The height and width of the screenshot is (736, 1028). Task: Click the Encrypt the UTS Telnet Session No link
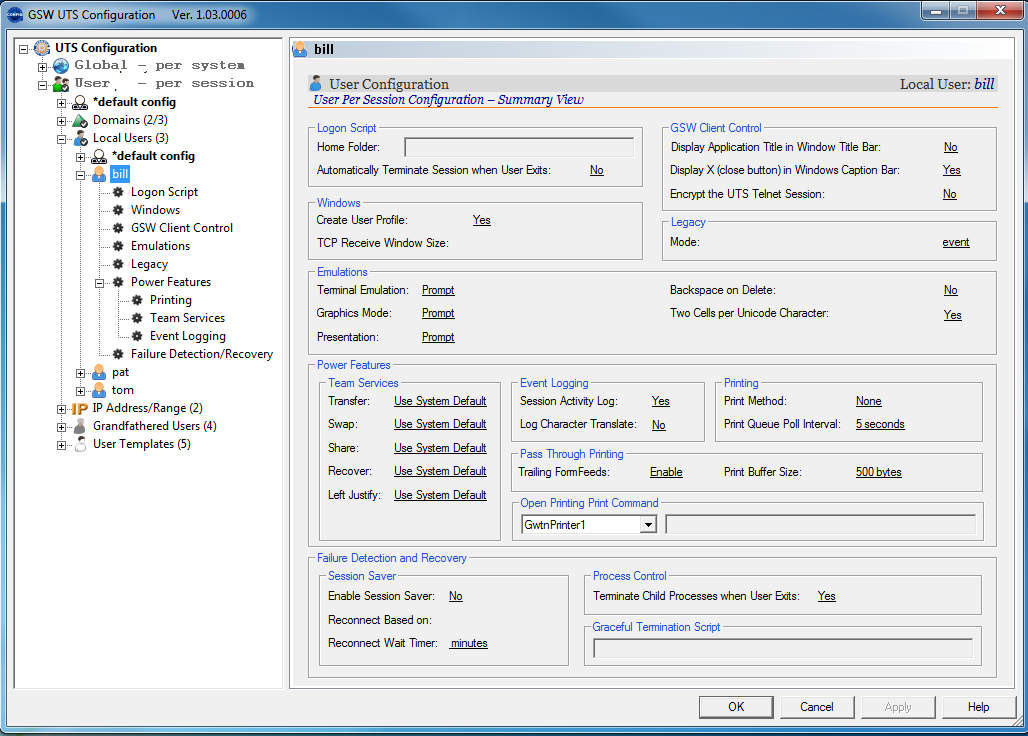[x=950, y=194]
